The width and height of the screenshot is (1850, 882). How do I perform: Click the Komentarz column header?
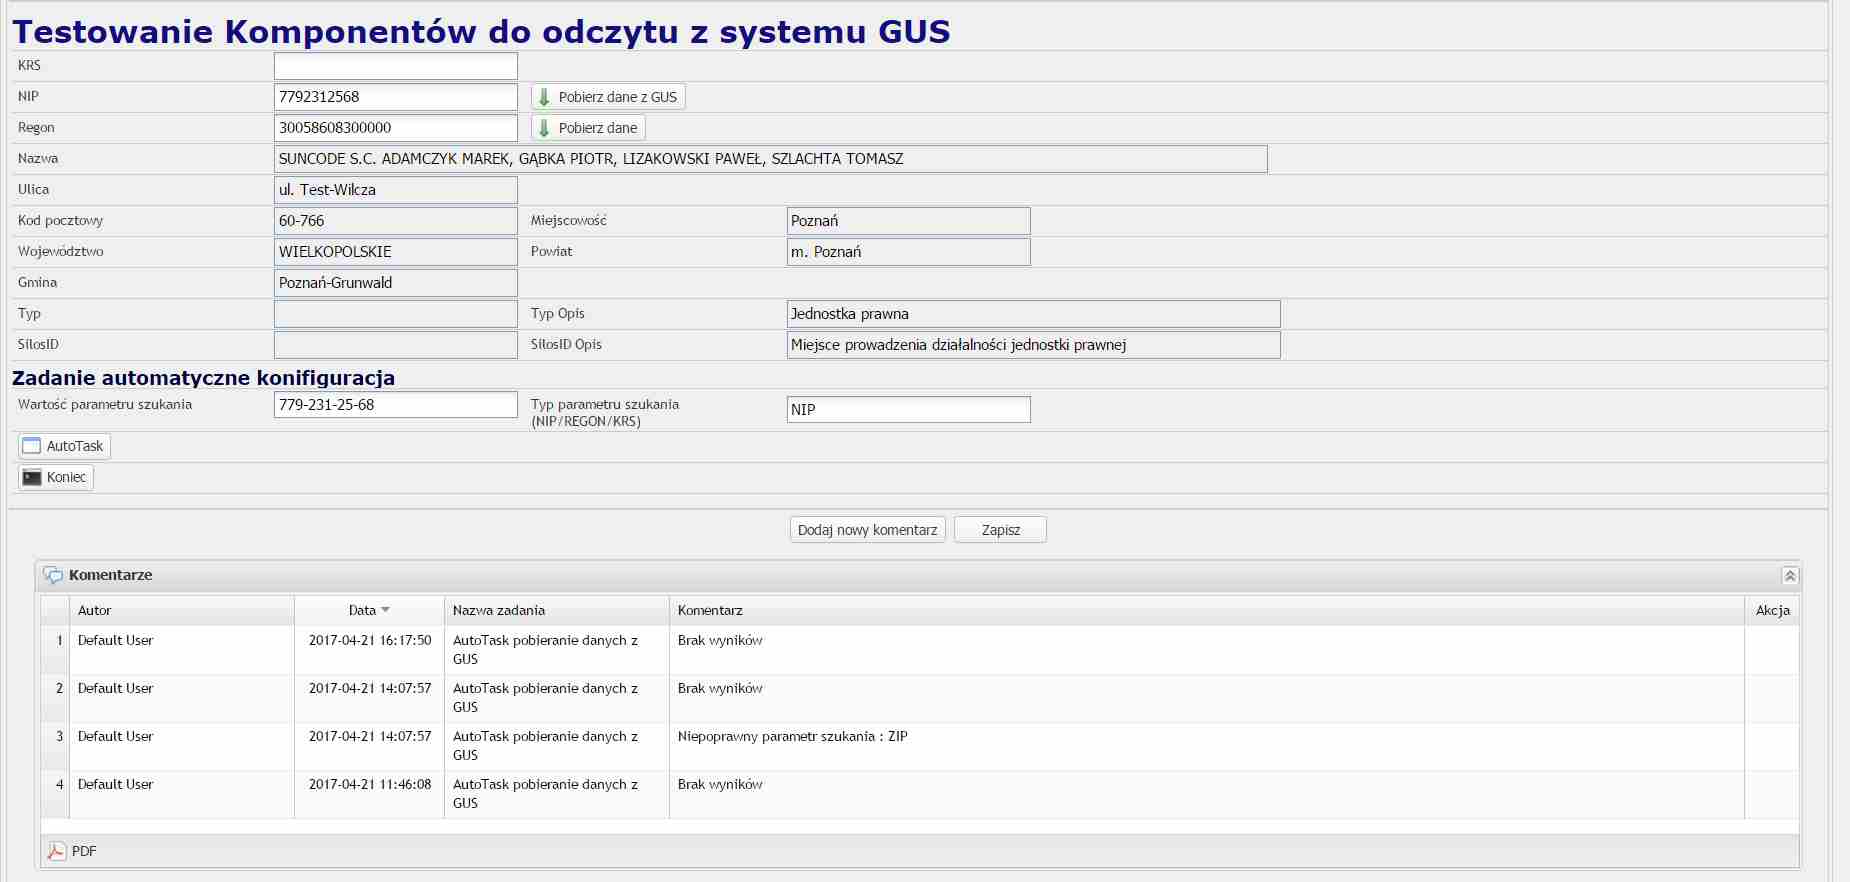coord(1207,610)
